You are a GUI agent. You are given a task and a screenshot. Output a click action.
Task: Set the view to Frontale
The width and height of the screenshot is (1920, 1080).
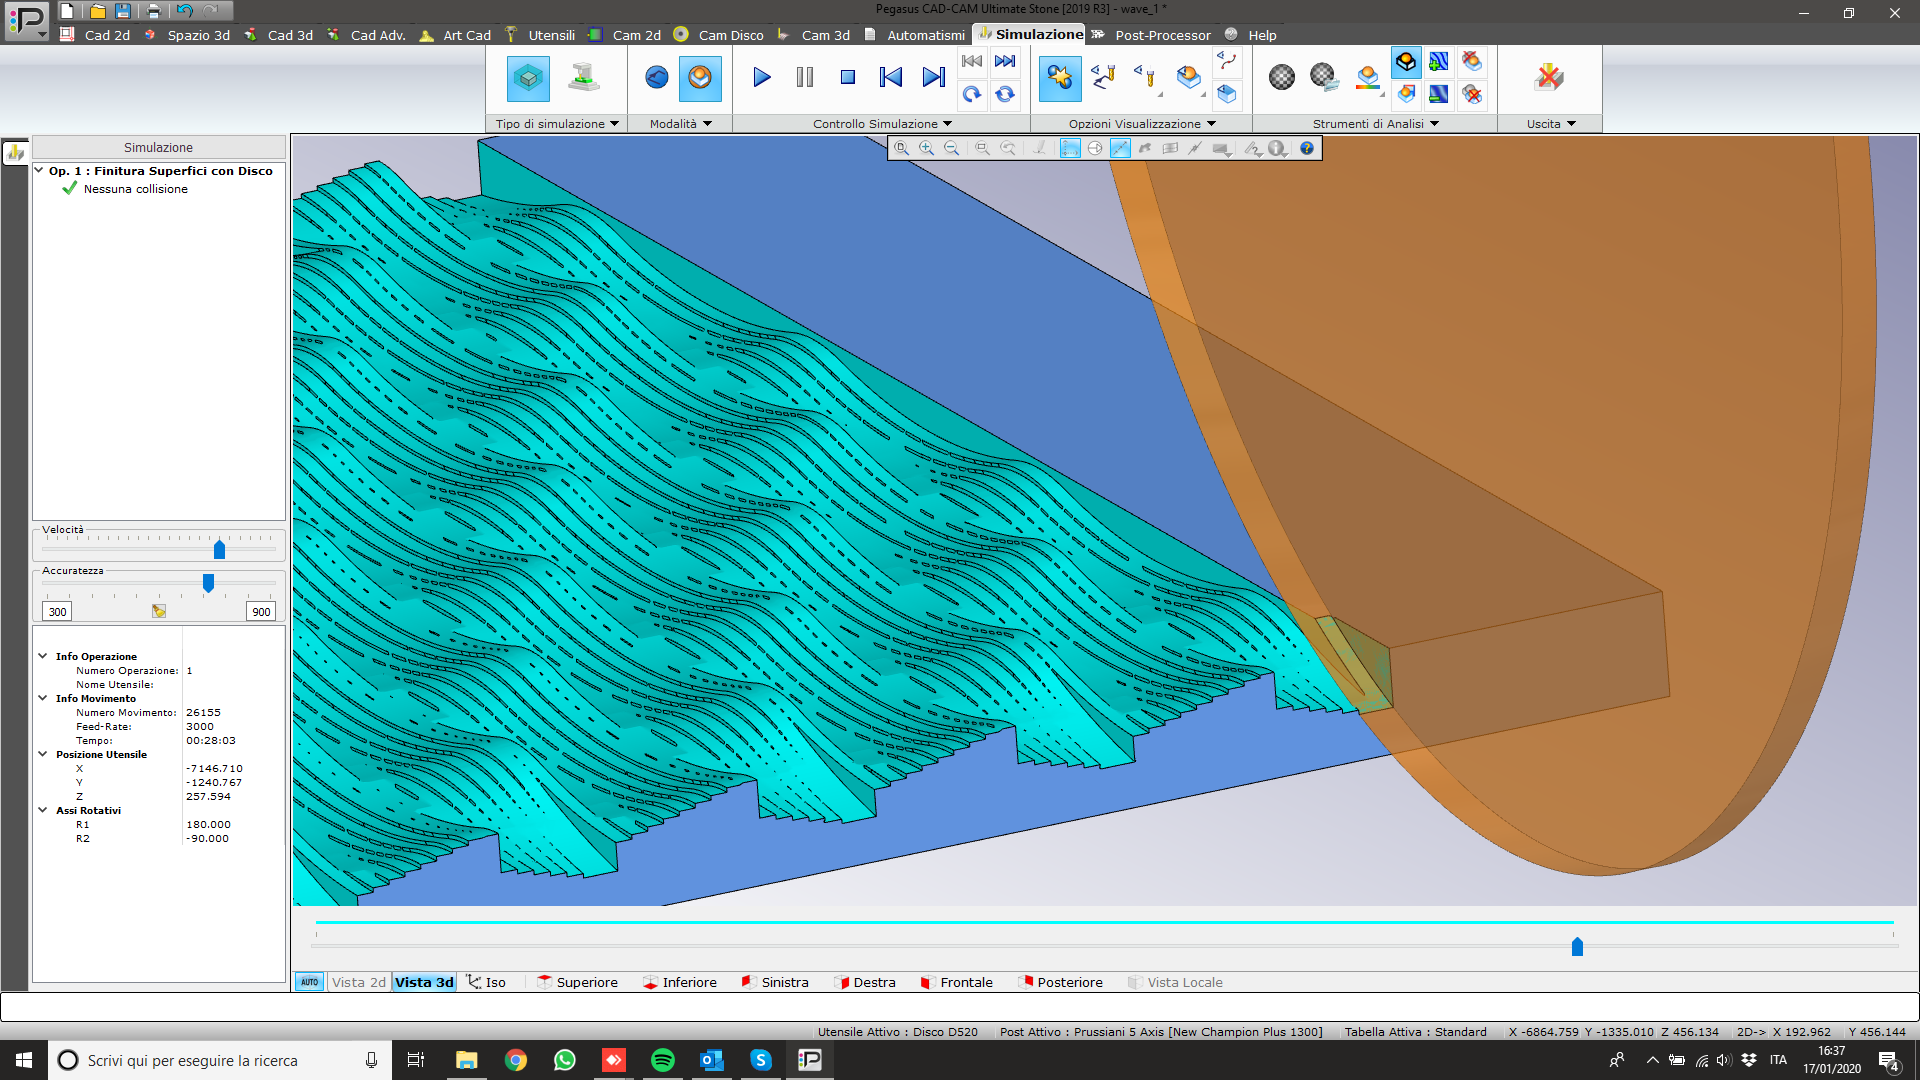(x=957, y=982)
